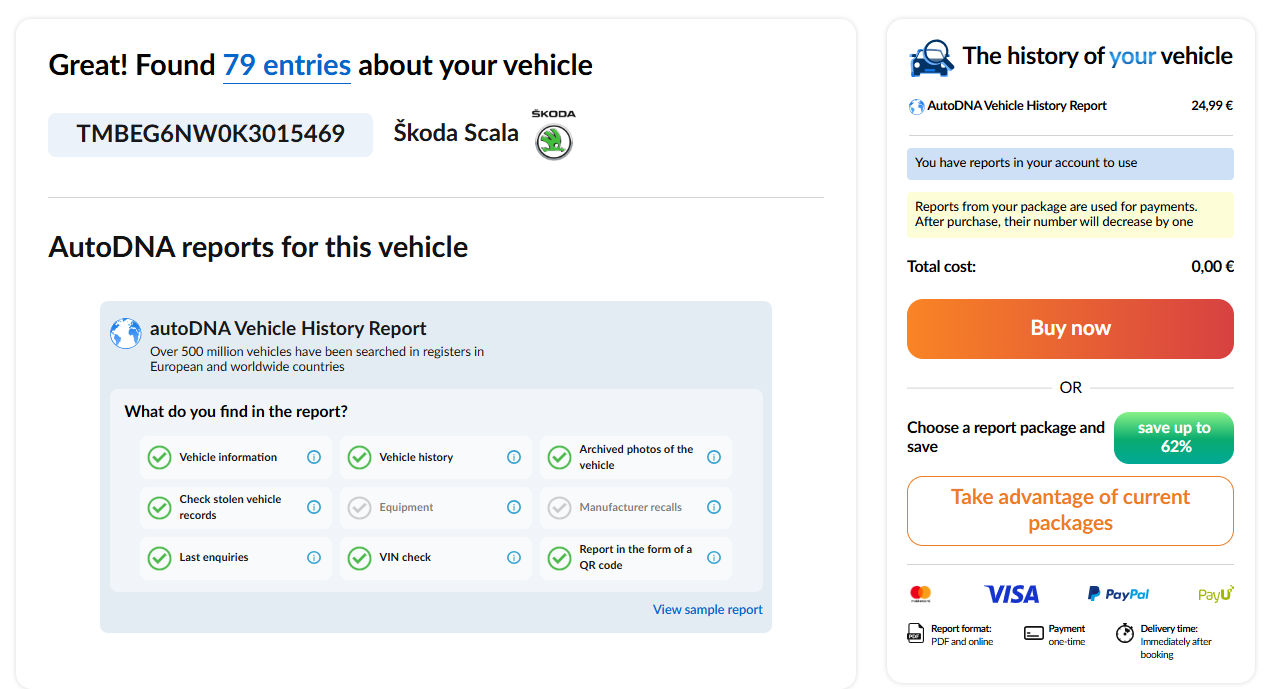The height and width of the screenshot is (689, 1270).
Task: Click the PayPal payment logo
Action: 1118,594
